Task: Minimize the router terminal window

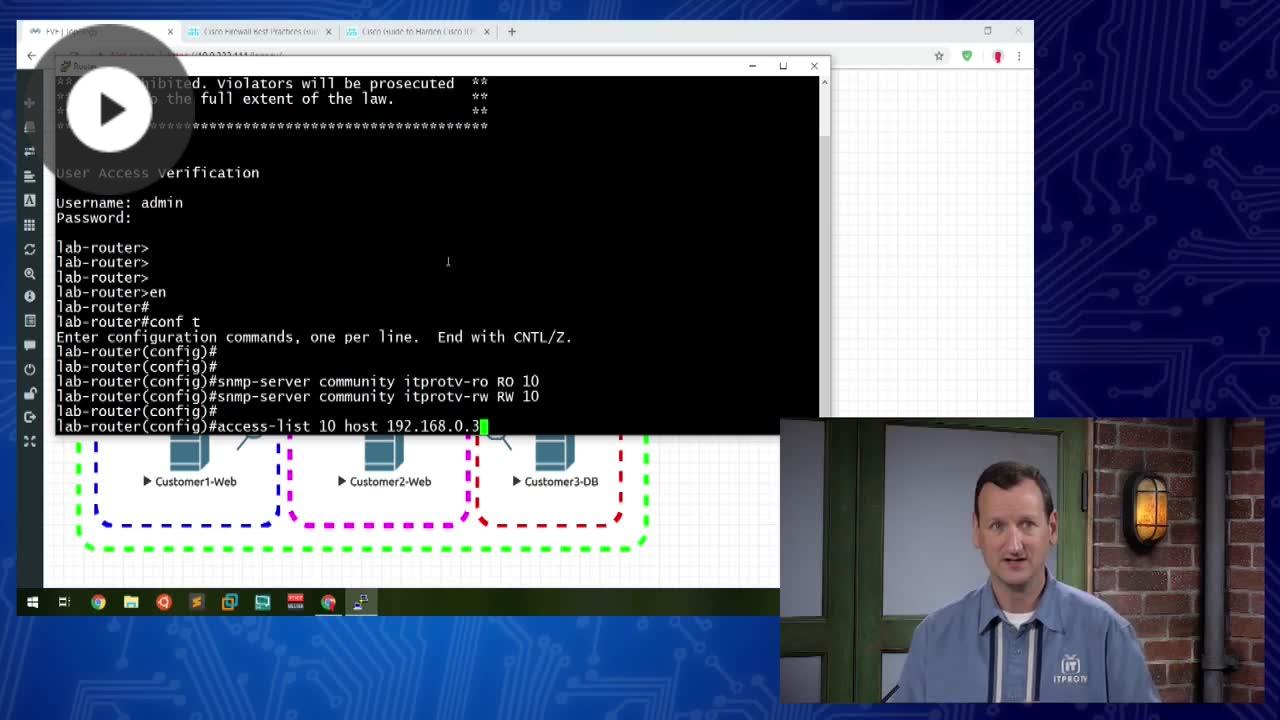Action: [x=752, y=66]
